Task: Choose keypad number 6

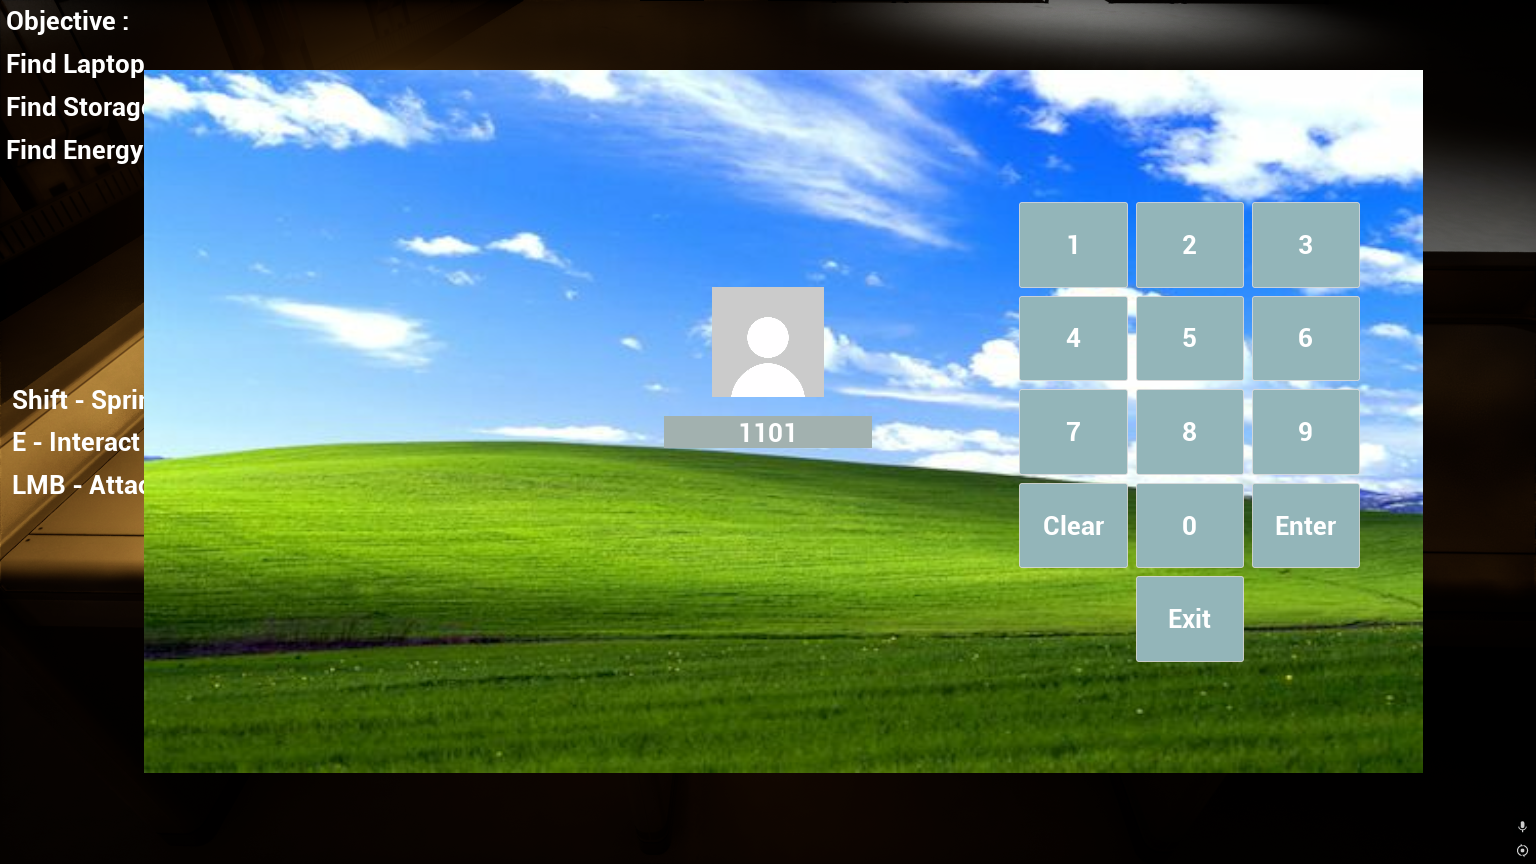Action: pos(1306,338)
